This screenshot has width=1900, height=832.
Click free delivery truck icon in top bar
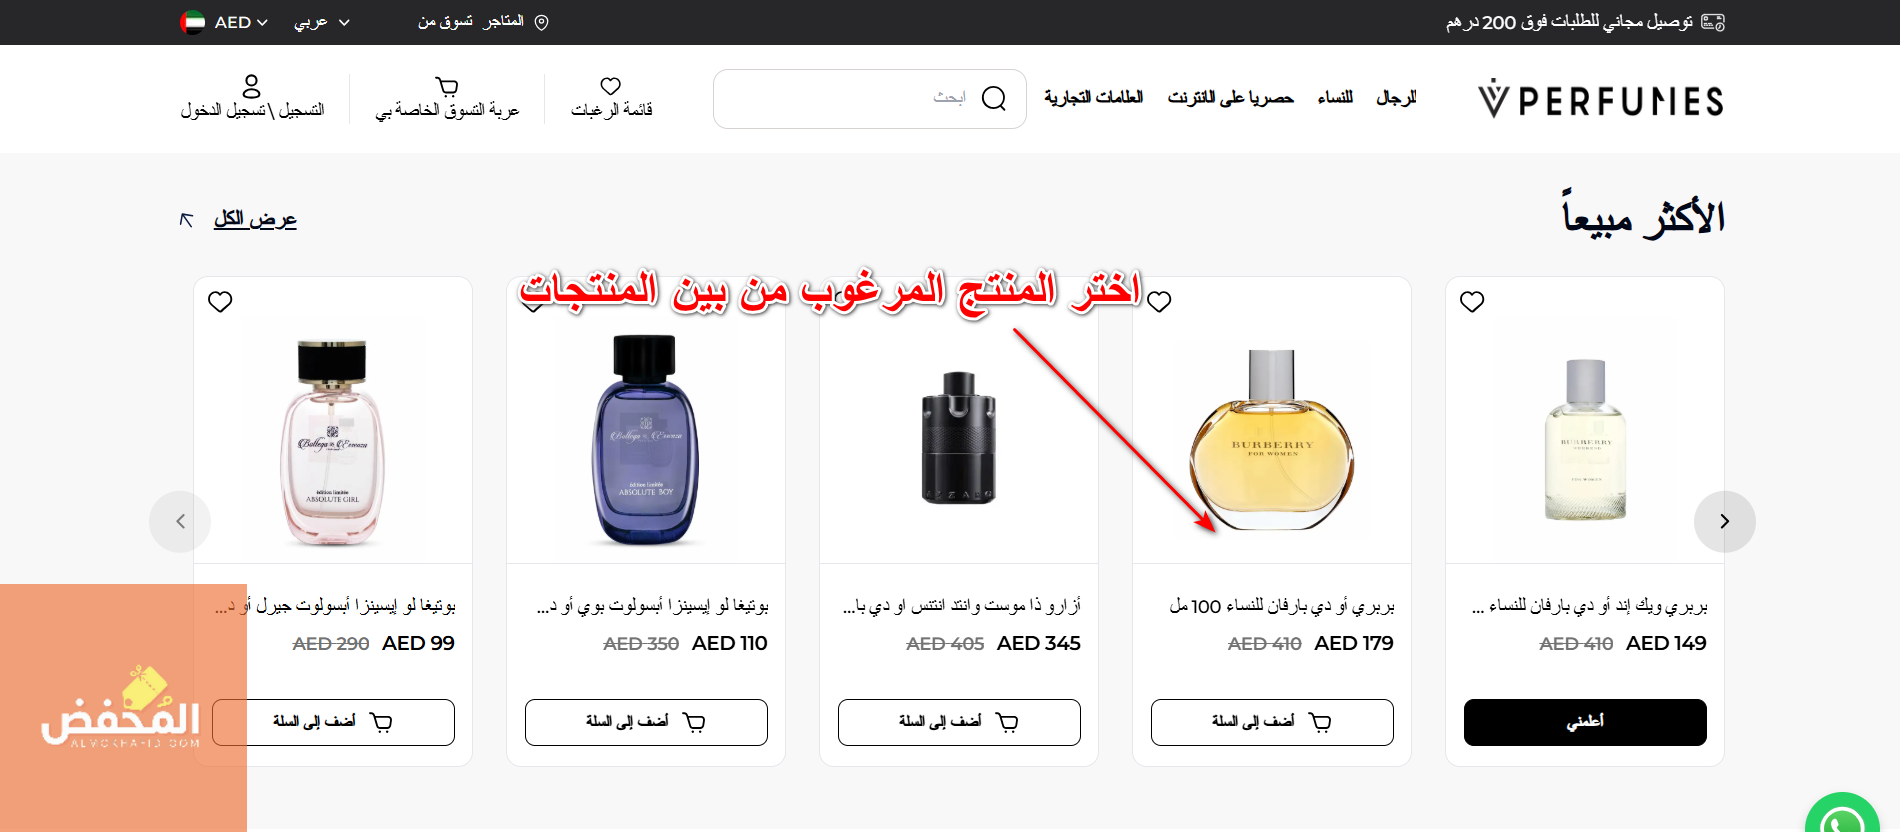1713,22
